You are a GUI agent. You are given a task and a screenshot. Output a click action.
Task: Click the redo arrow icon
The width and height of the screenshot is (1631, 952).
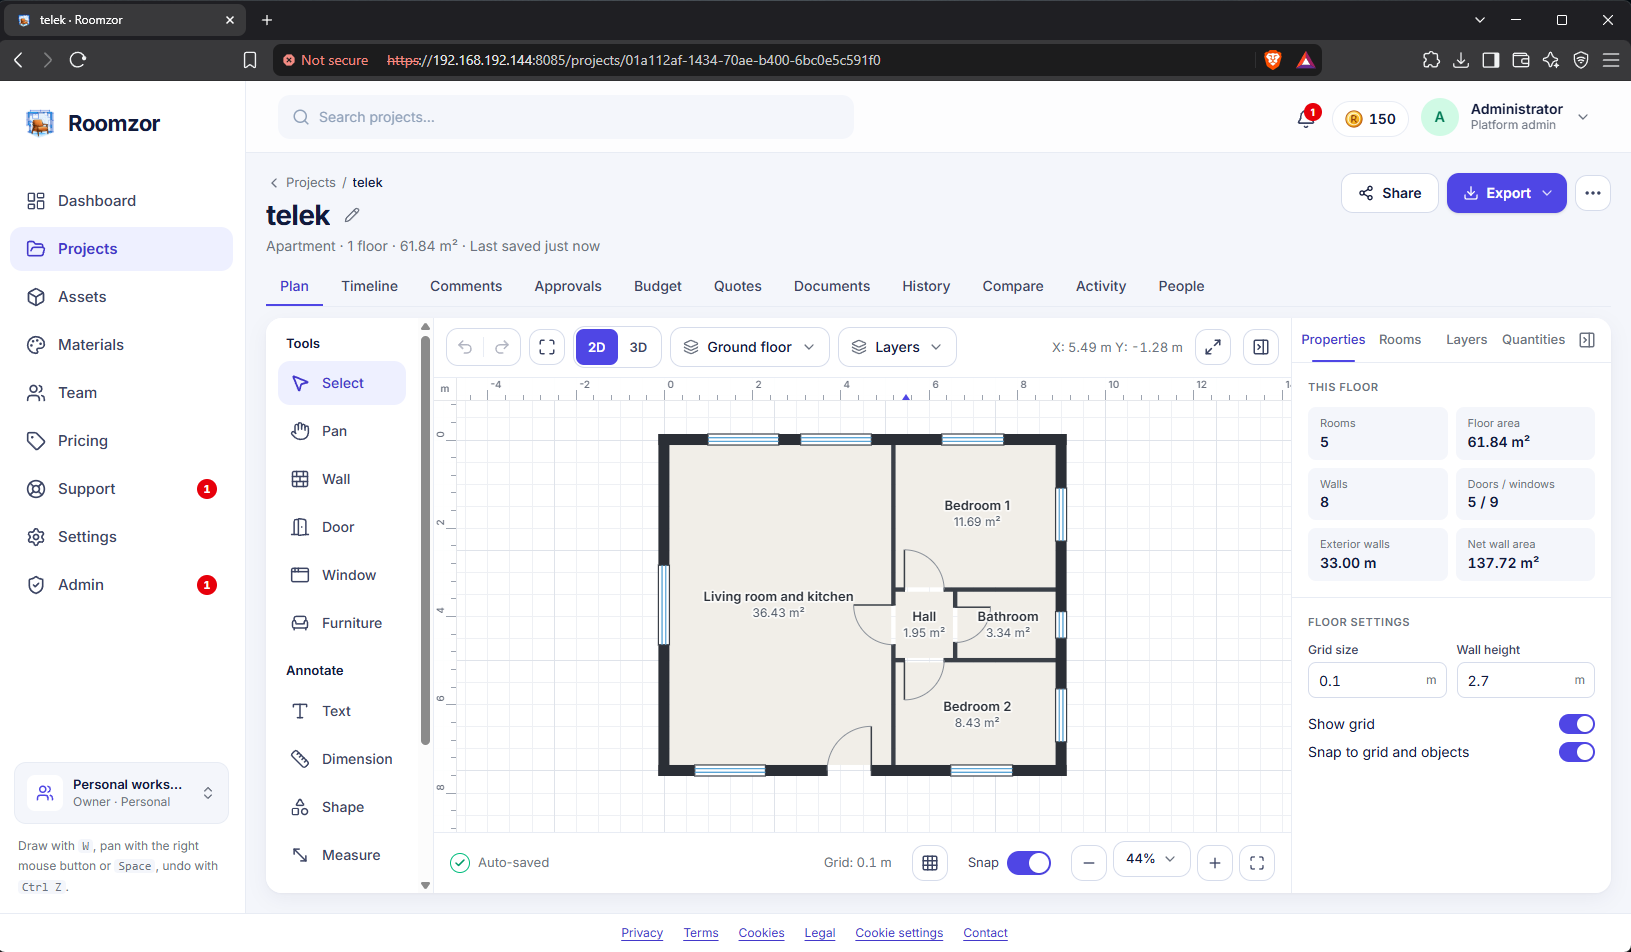tap(502, 347)
